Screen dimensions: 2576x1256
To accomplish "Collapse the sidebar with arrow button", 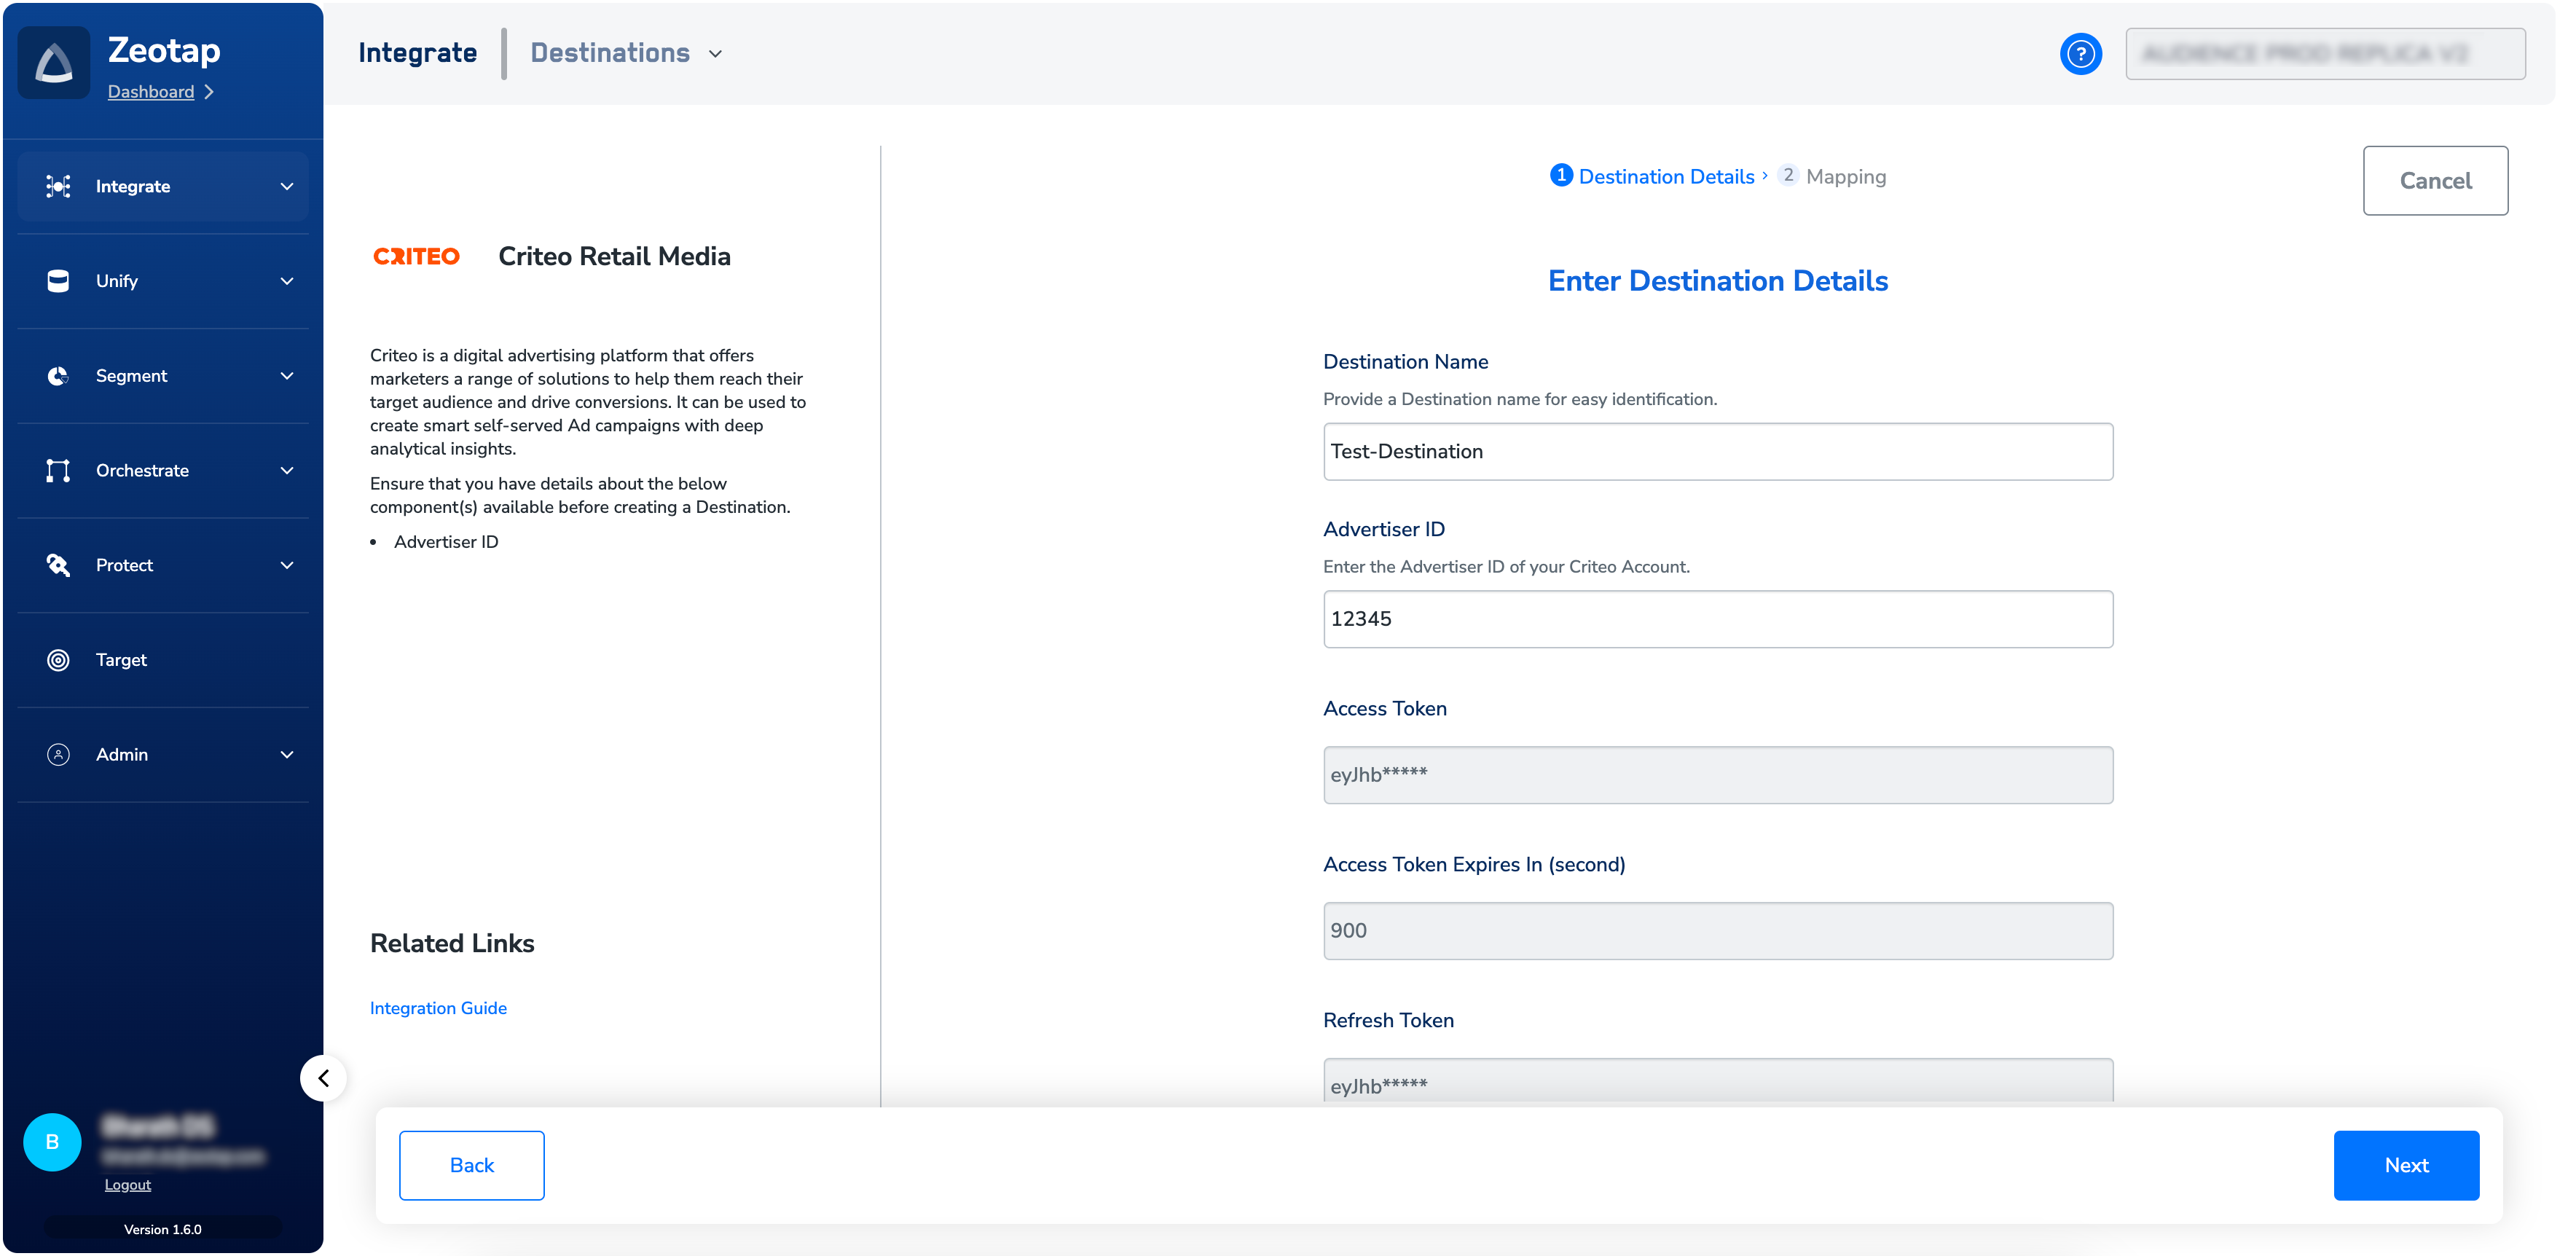I will click(x=324, y=1078).
